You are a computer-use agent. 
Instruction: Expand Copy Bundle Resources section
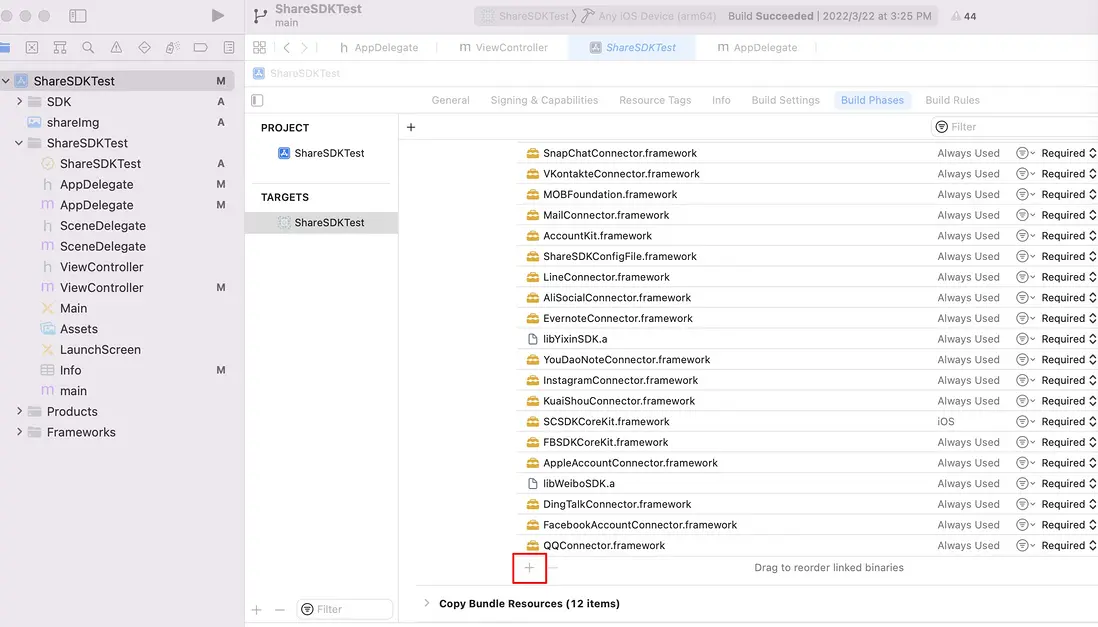point(426,603)
